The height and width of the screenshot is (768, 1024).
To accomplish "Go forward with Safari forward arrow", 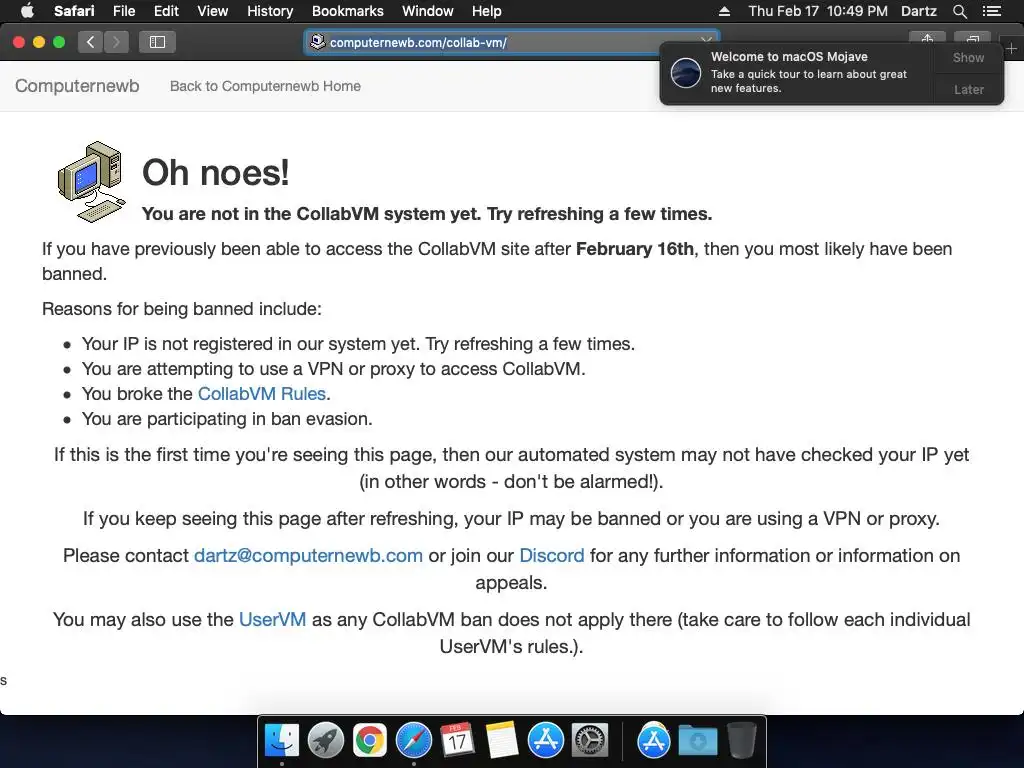I will [x=116, y=42].
